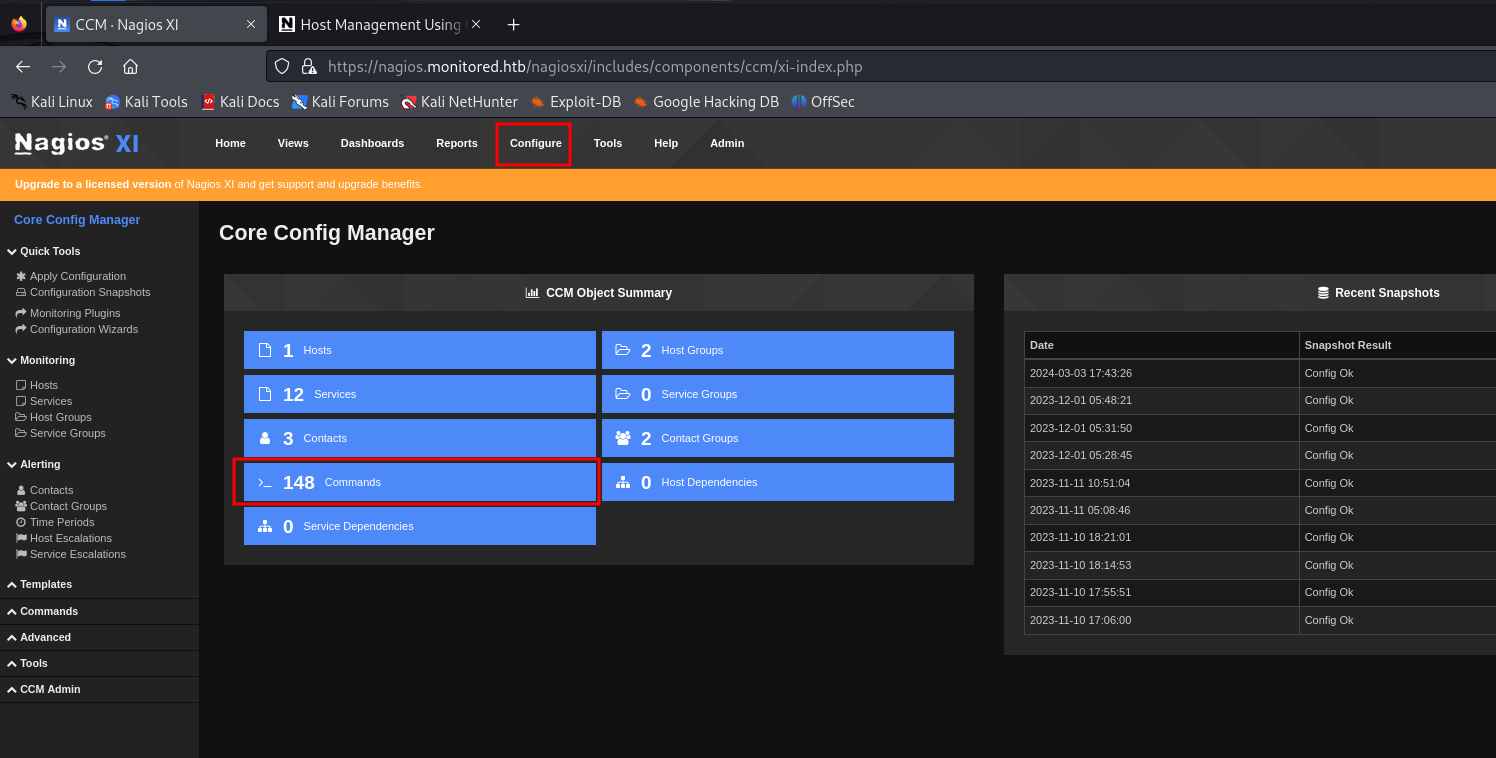Click the Services file icon in sidebar
This screenshot has width=1496, height=758.
(x=21, y=401)
